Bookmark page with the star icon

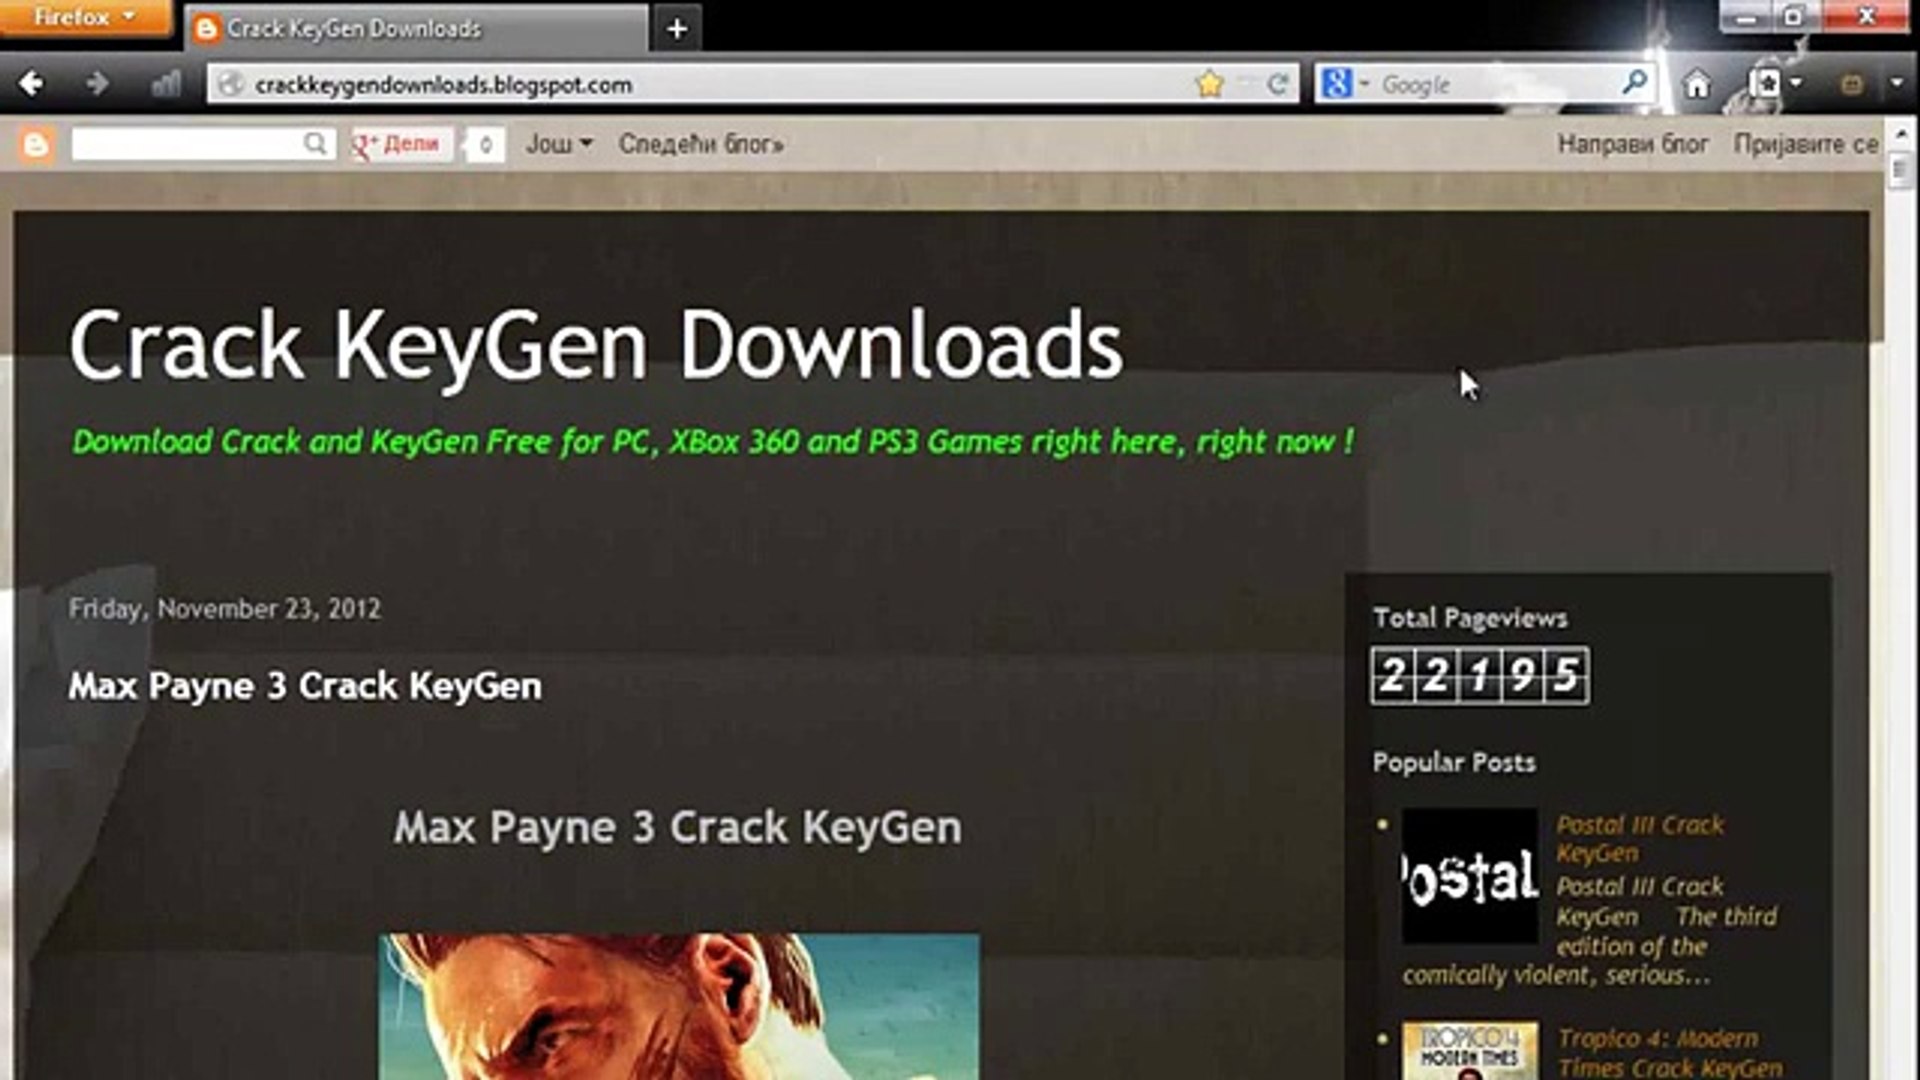(1210, 84)
